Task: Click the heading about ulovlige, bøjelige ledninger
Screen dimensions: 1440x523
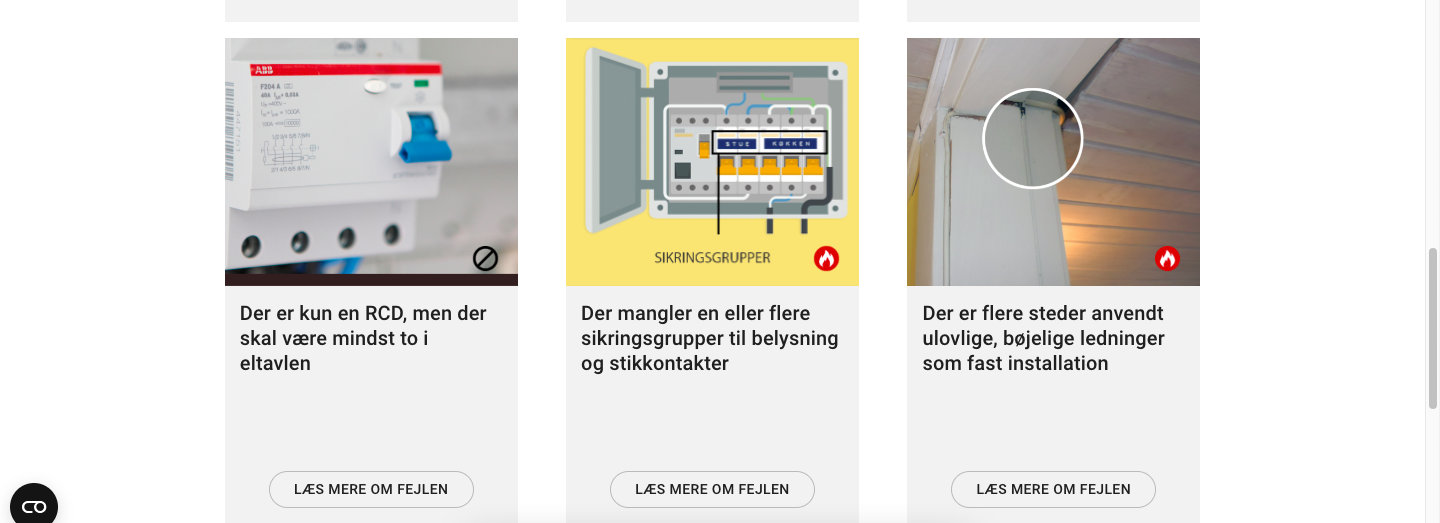Action: coord(1043,338)
